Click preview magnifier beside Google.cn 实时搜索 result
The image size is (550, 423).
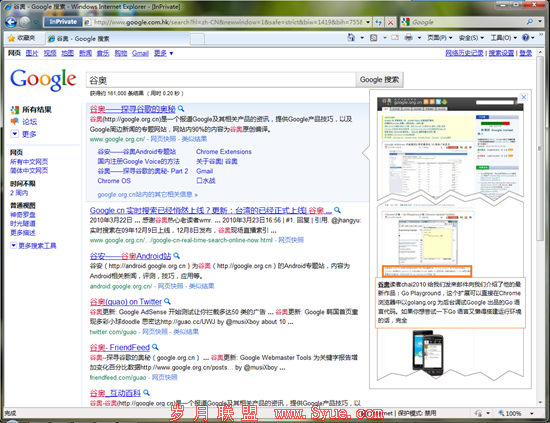337,210
